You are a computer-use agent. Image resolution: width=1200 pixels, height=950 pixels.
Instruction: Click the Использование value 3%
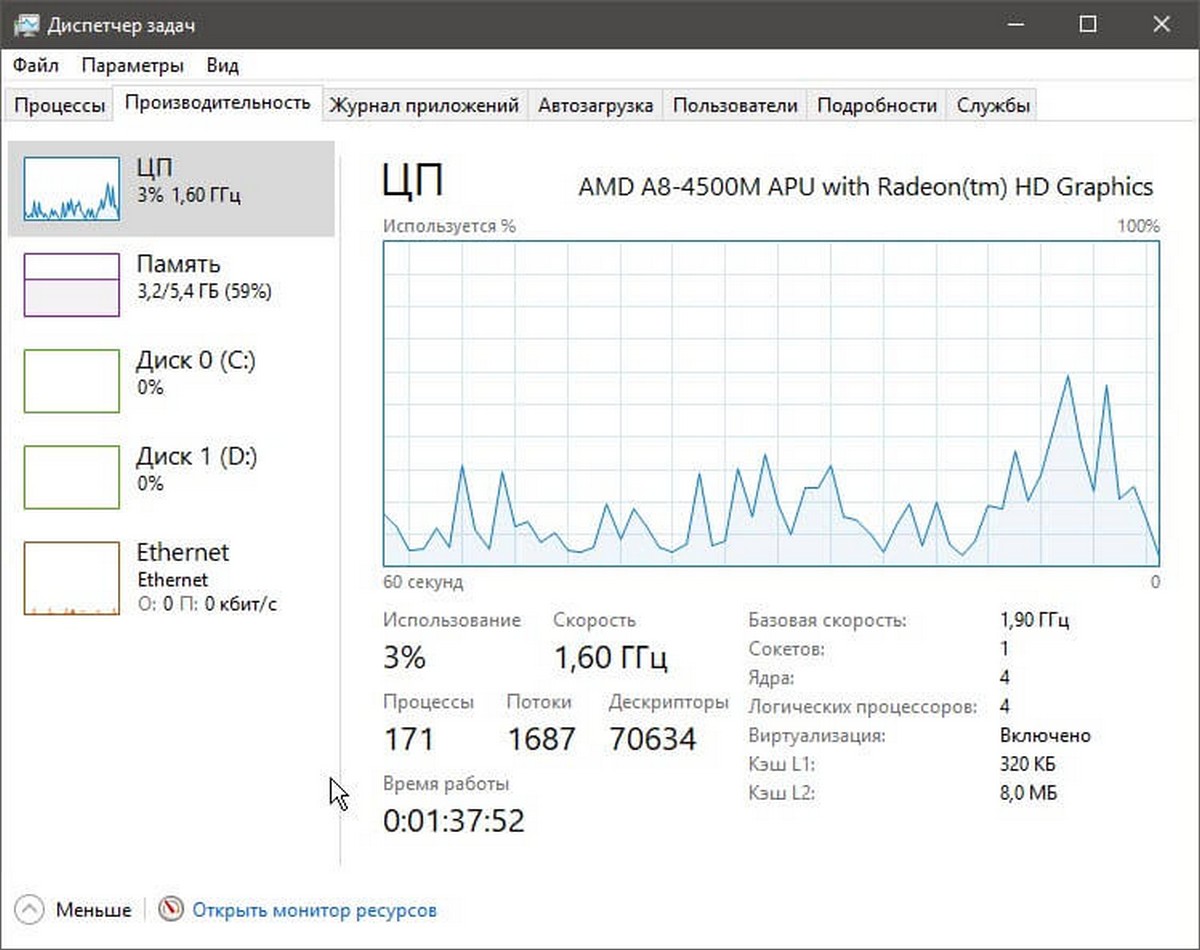pos(404,658)
